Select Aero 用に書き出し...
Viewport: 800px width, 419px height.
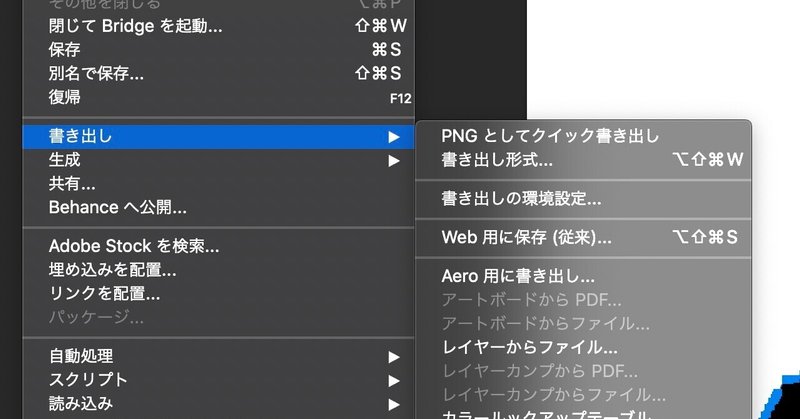[584, 276]
